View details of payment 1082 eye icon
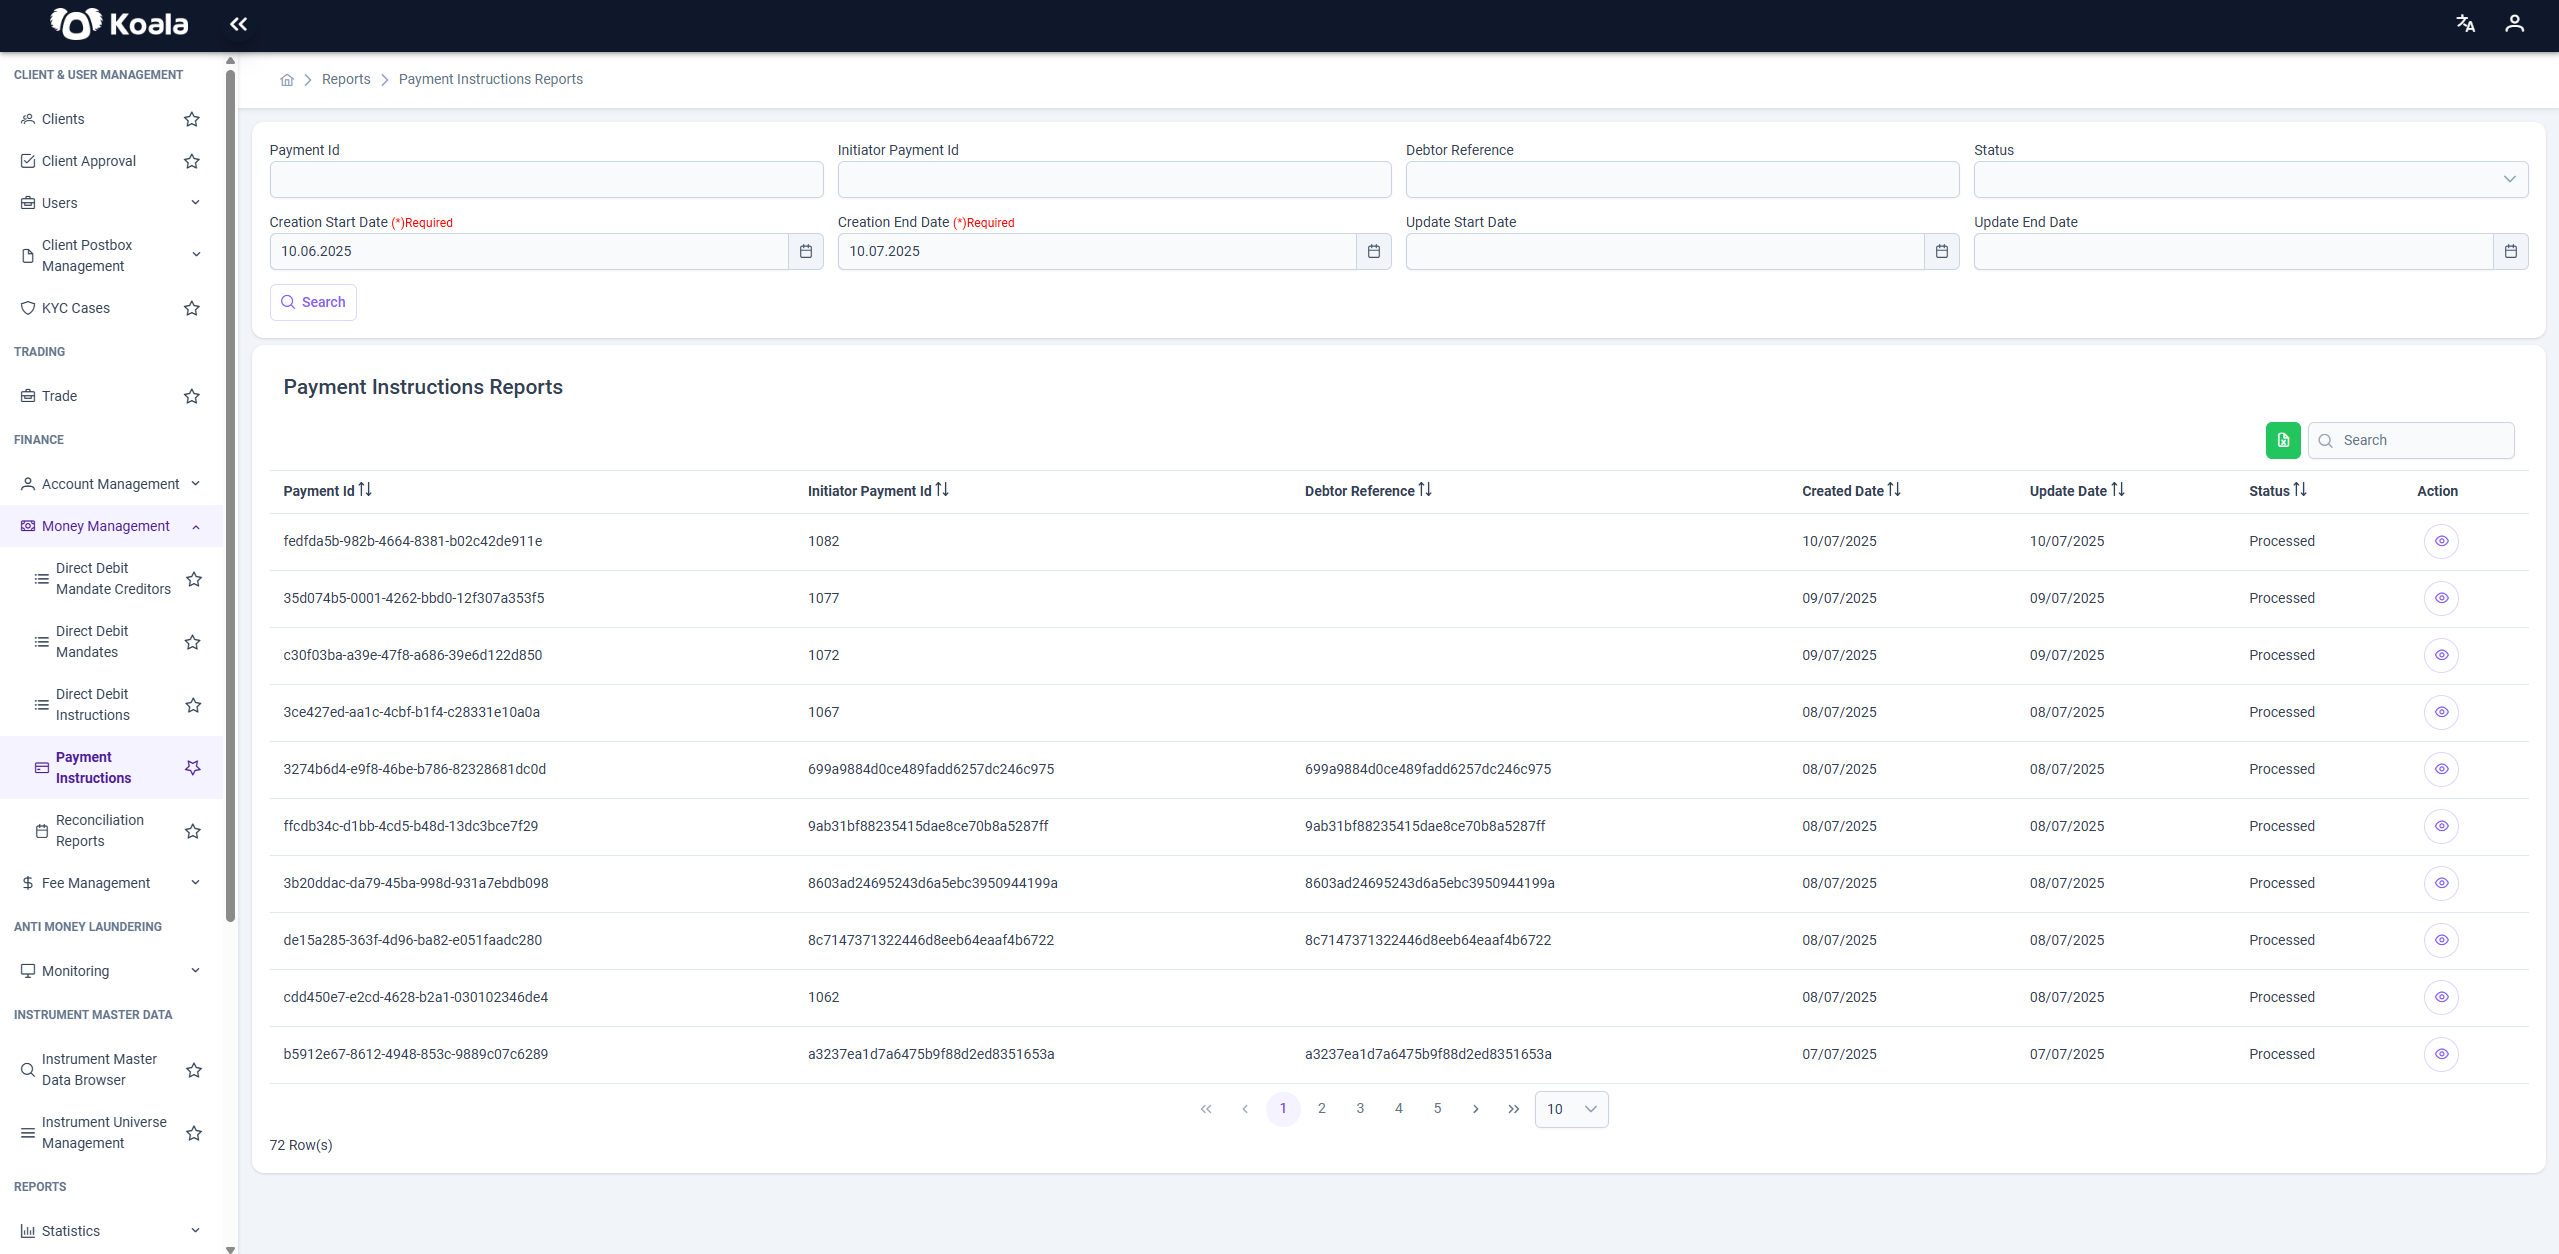2559x1254 pixels. [x=2441, y=541]
